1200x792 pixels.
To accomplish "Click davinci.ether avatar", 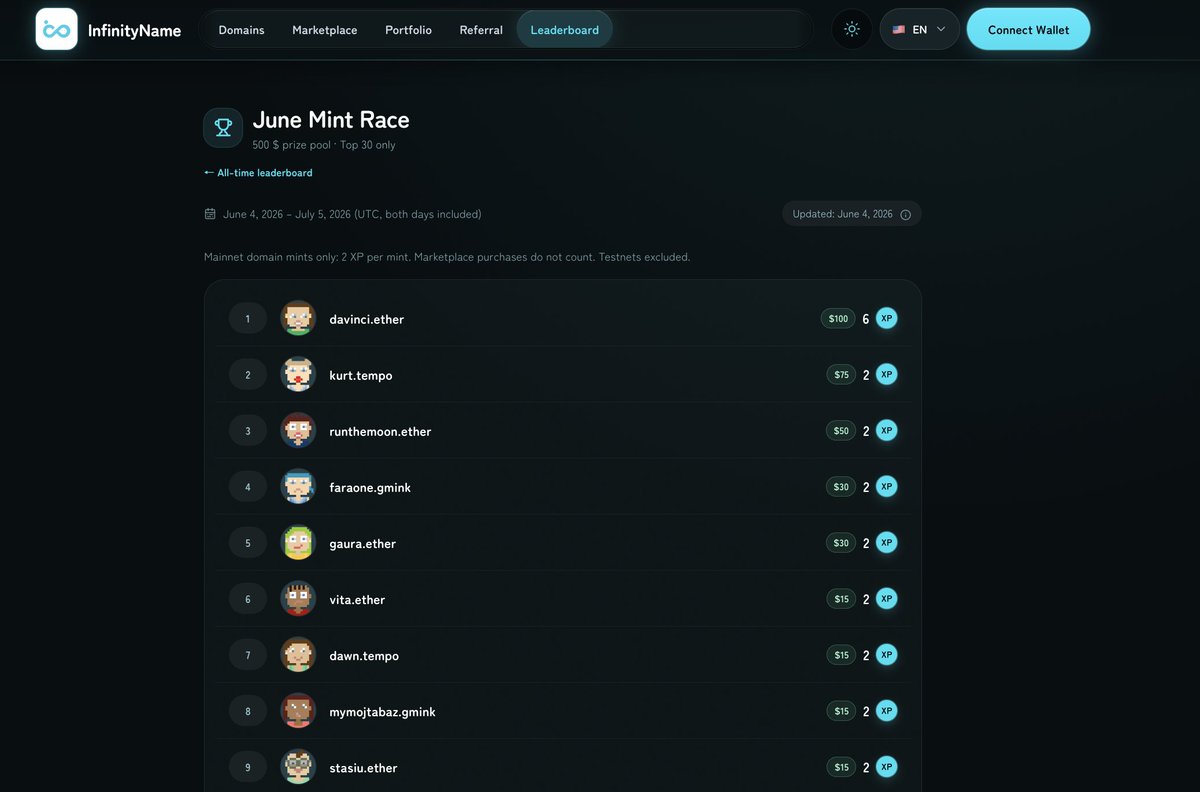I will (x=298, y=319).
